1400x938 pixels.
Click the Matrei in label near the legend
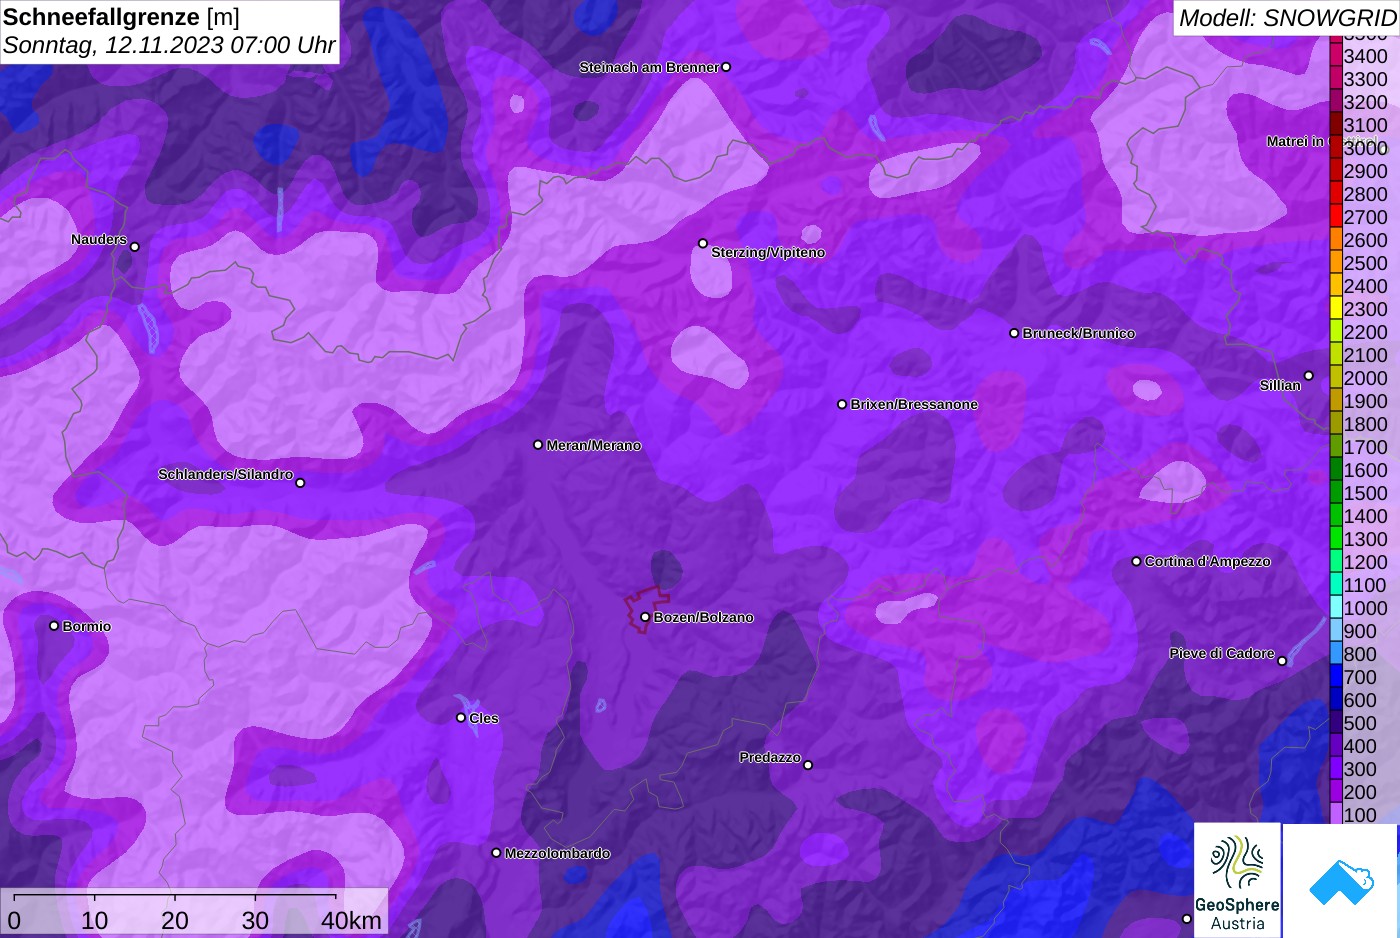[x=1294, y=141]
